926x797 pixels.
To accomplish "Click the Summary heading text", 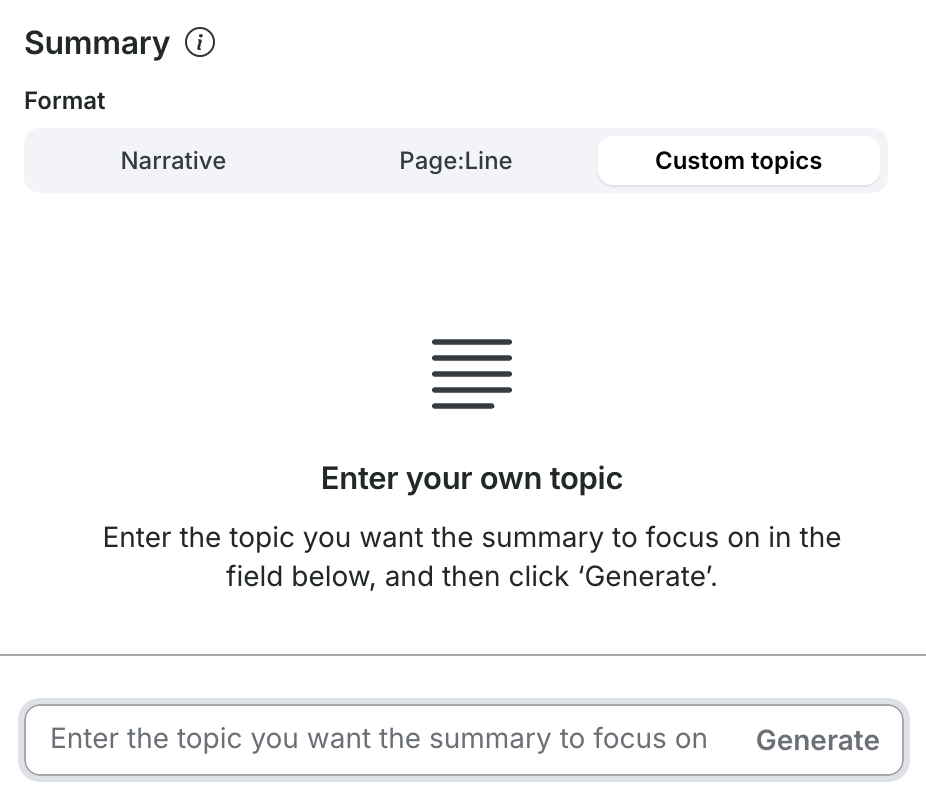I will click(x=96, y=42).
